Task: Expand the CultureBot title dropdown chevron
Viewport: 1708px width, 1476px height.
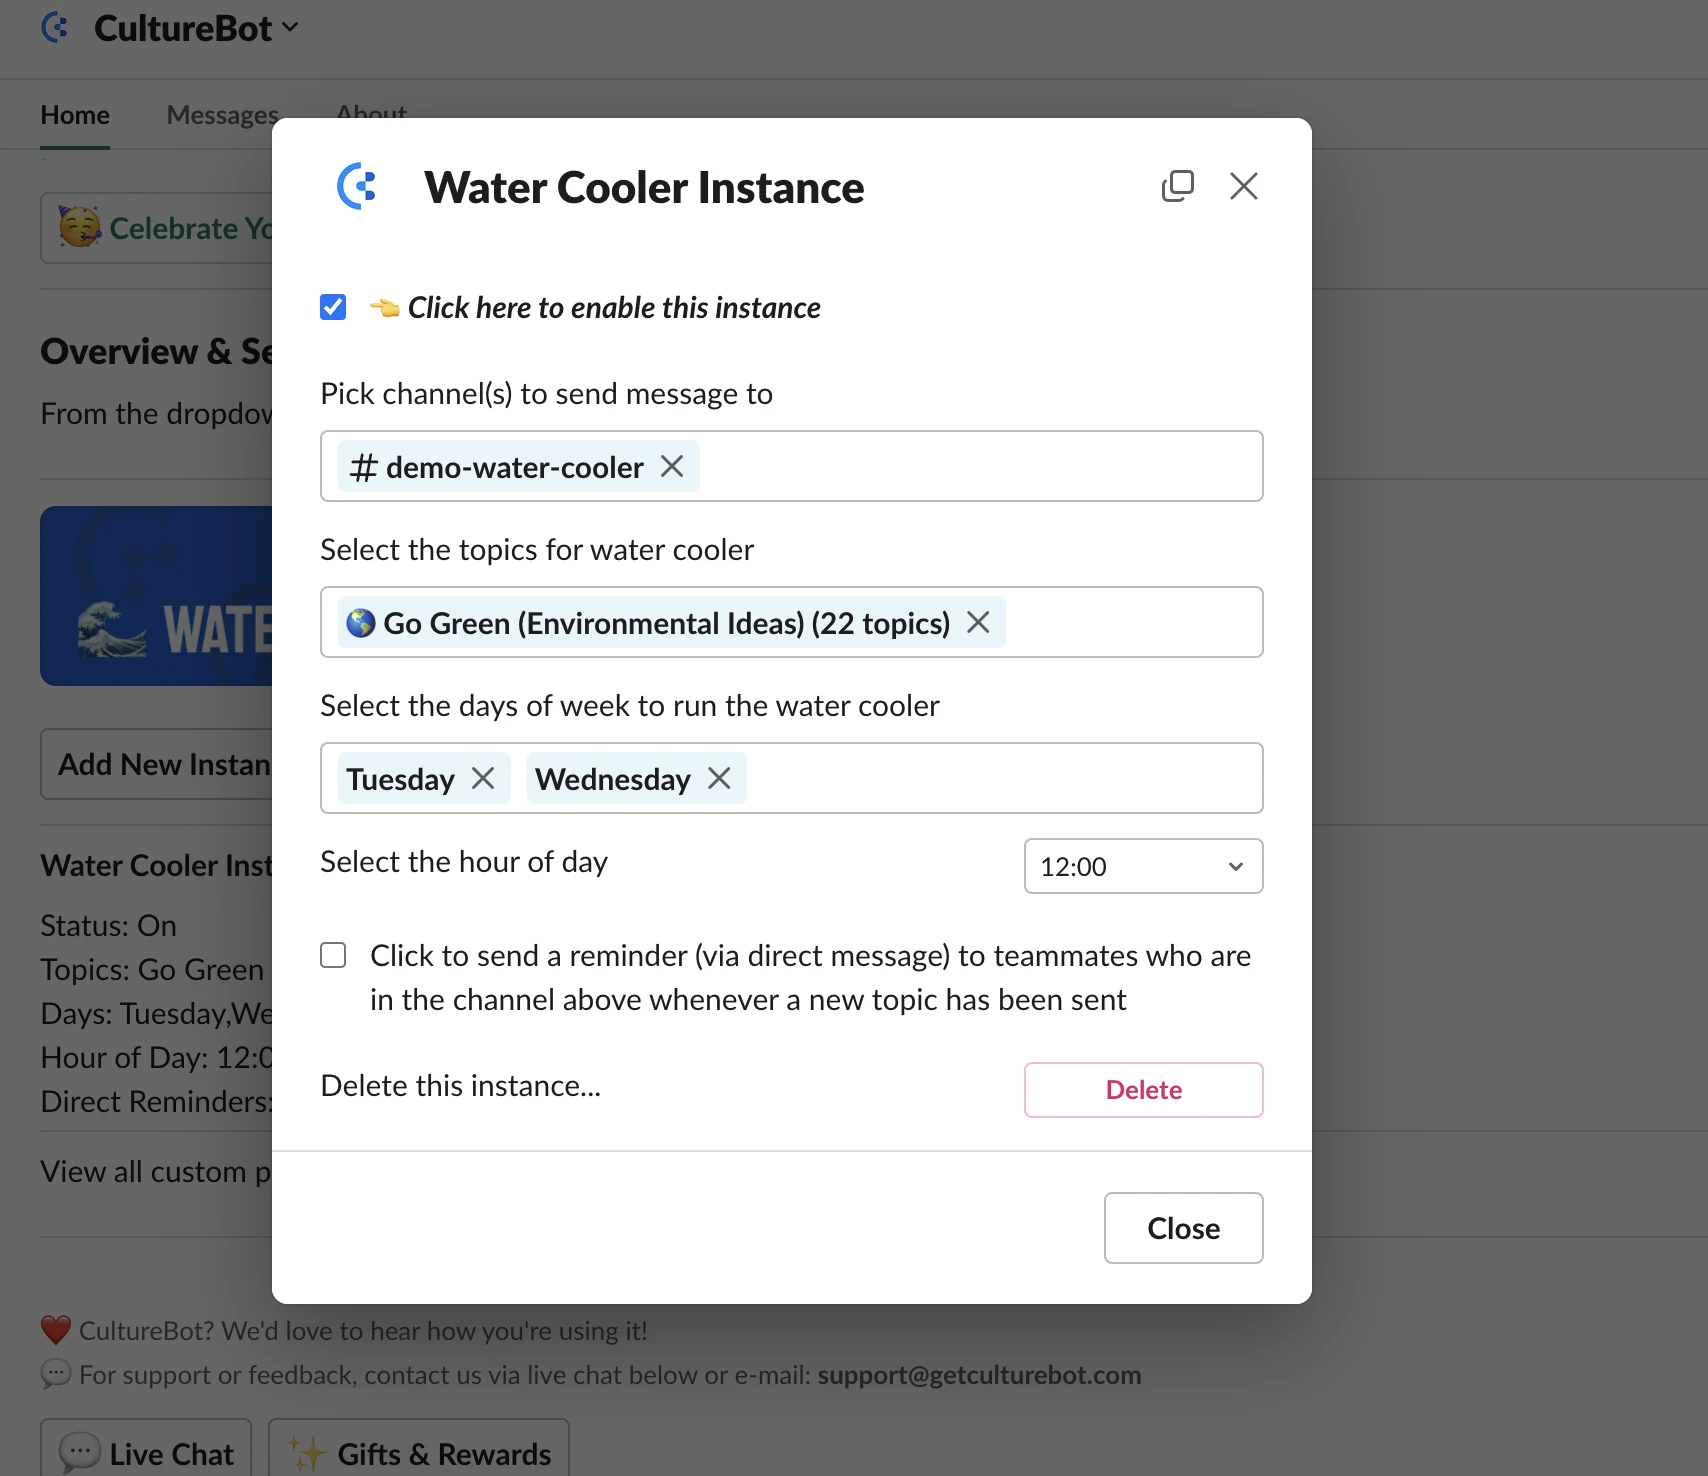Action: click(x=290, y=28)
